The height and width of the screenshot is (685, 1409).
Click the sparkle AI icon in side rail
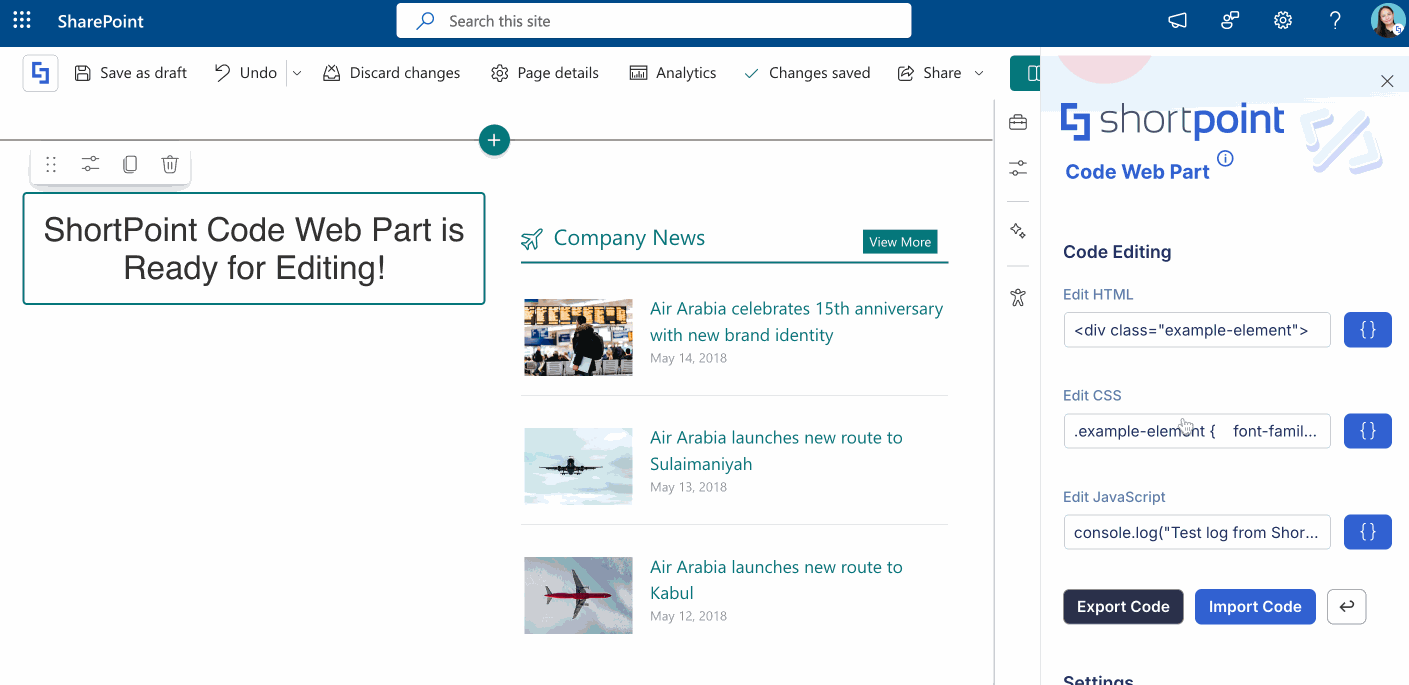[x=1018, y=231]
